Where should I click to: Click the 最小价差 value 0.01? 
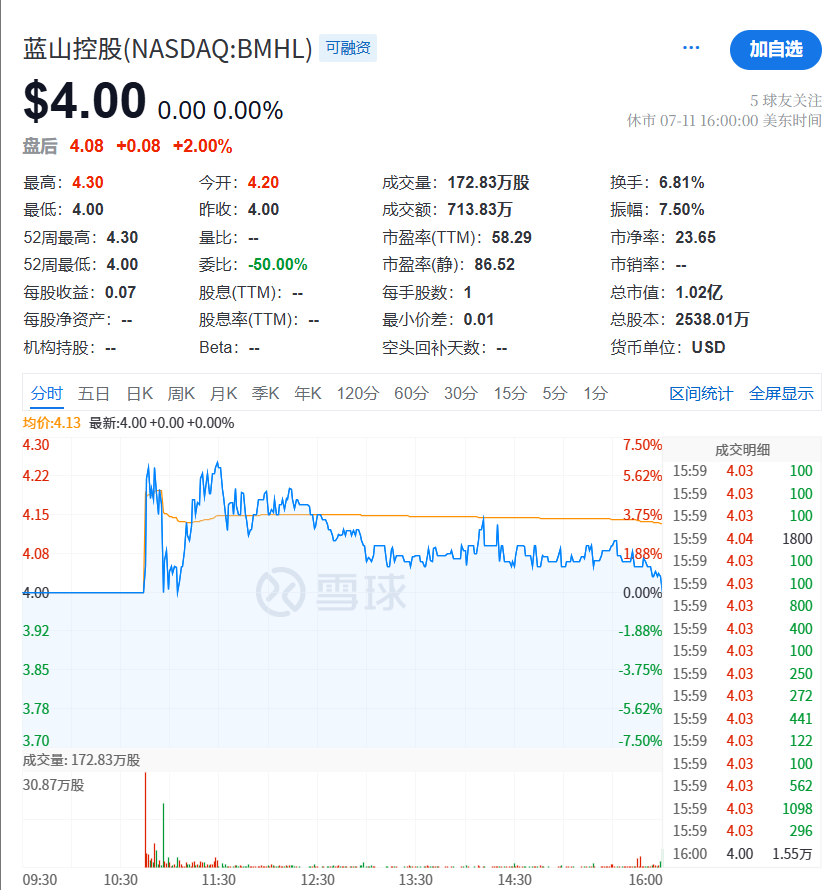coord(479,320)
